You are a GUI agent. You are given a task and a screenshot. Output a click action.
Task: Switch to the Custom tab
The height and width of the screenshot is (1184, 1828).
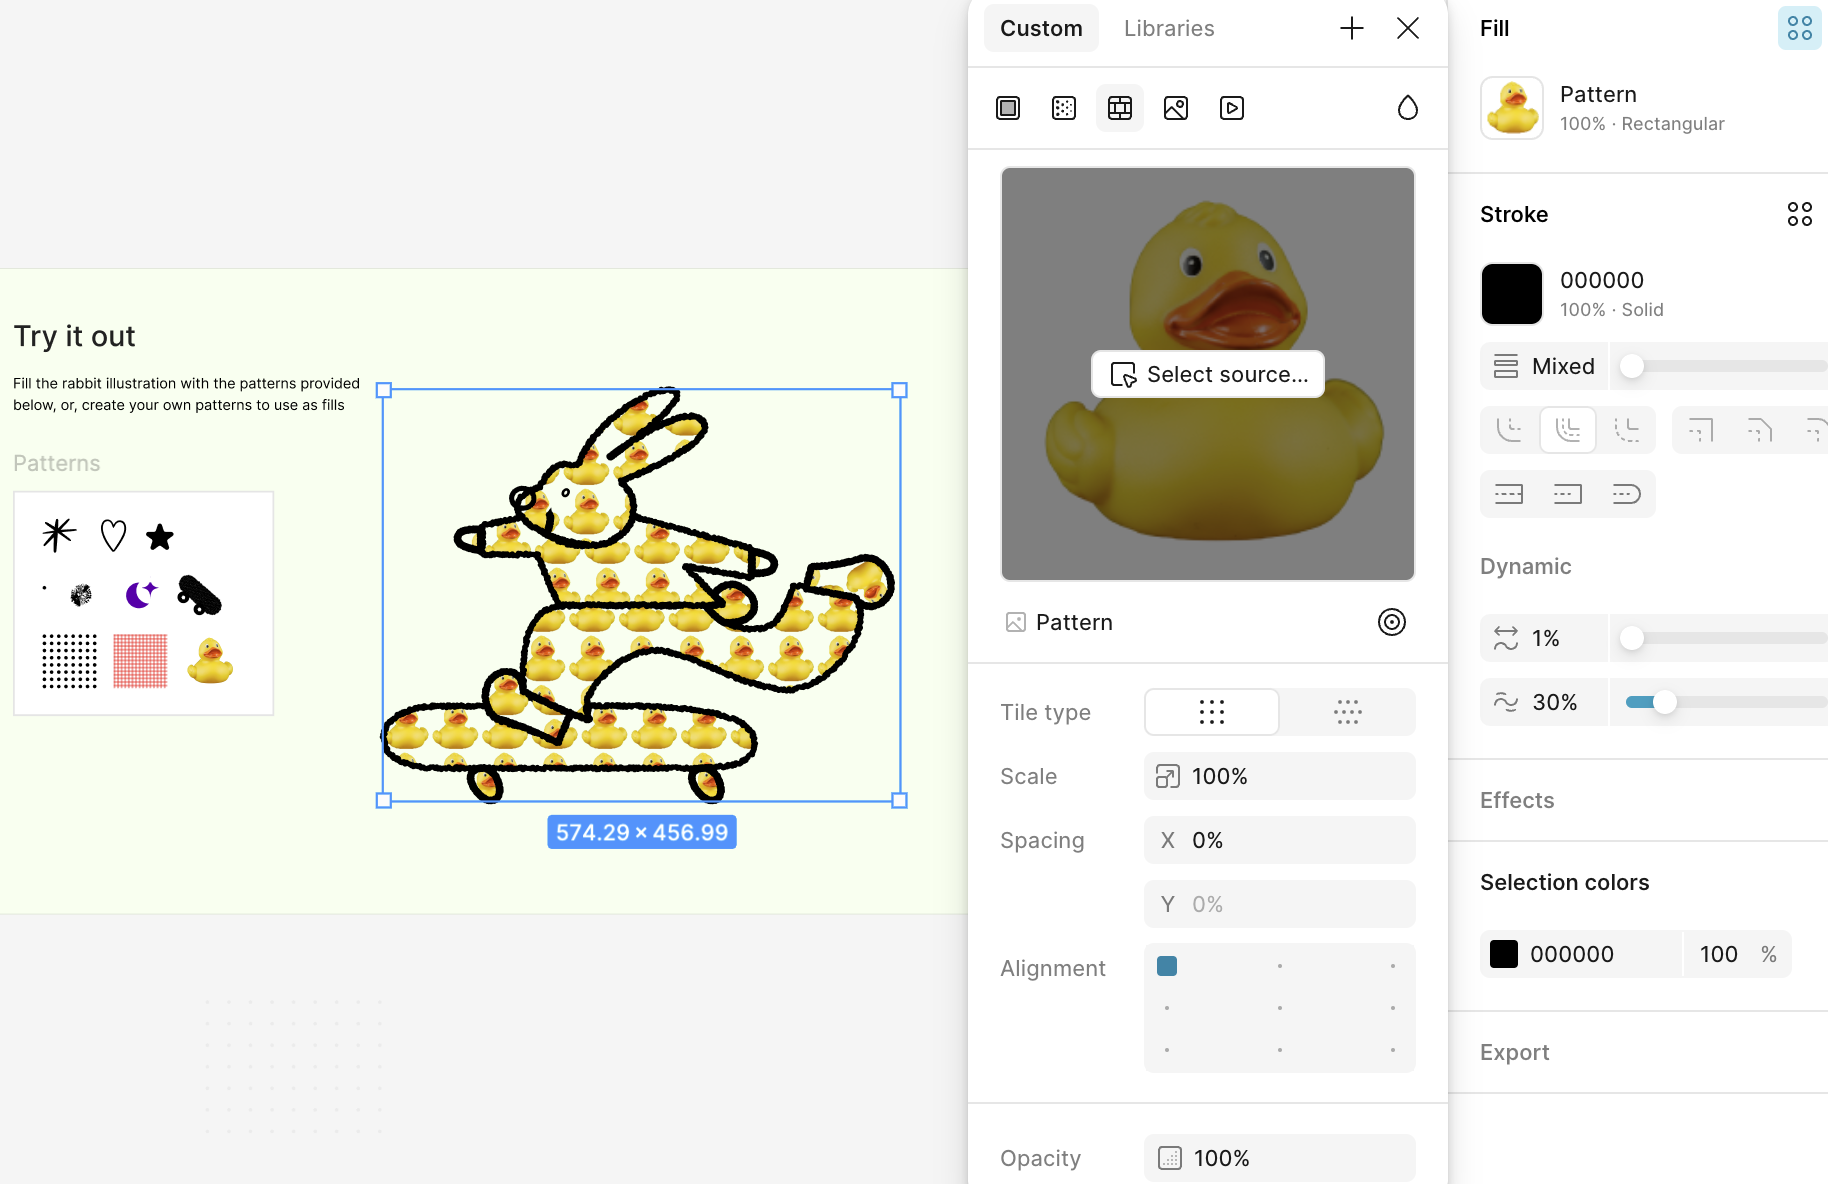pyautogui.click(x=1041, y=28)
